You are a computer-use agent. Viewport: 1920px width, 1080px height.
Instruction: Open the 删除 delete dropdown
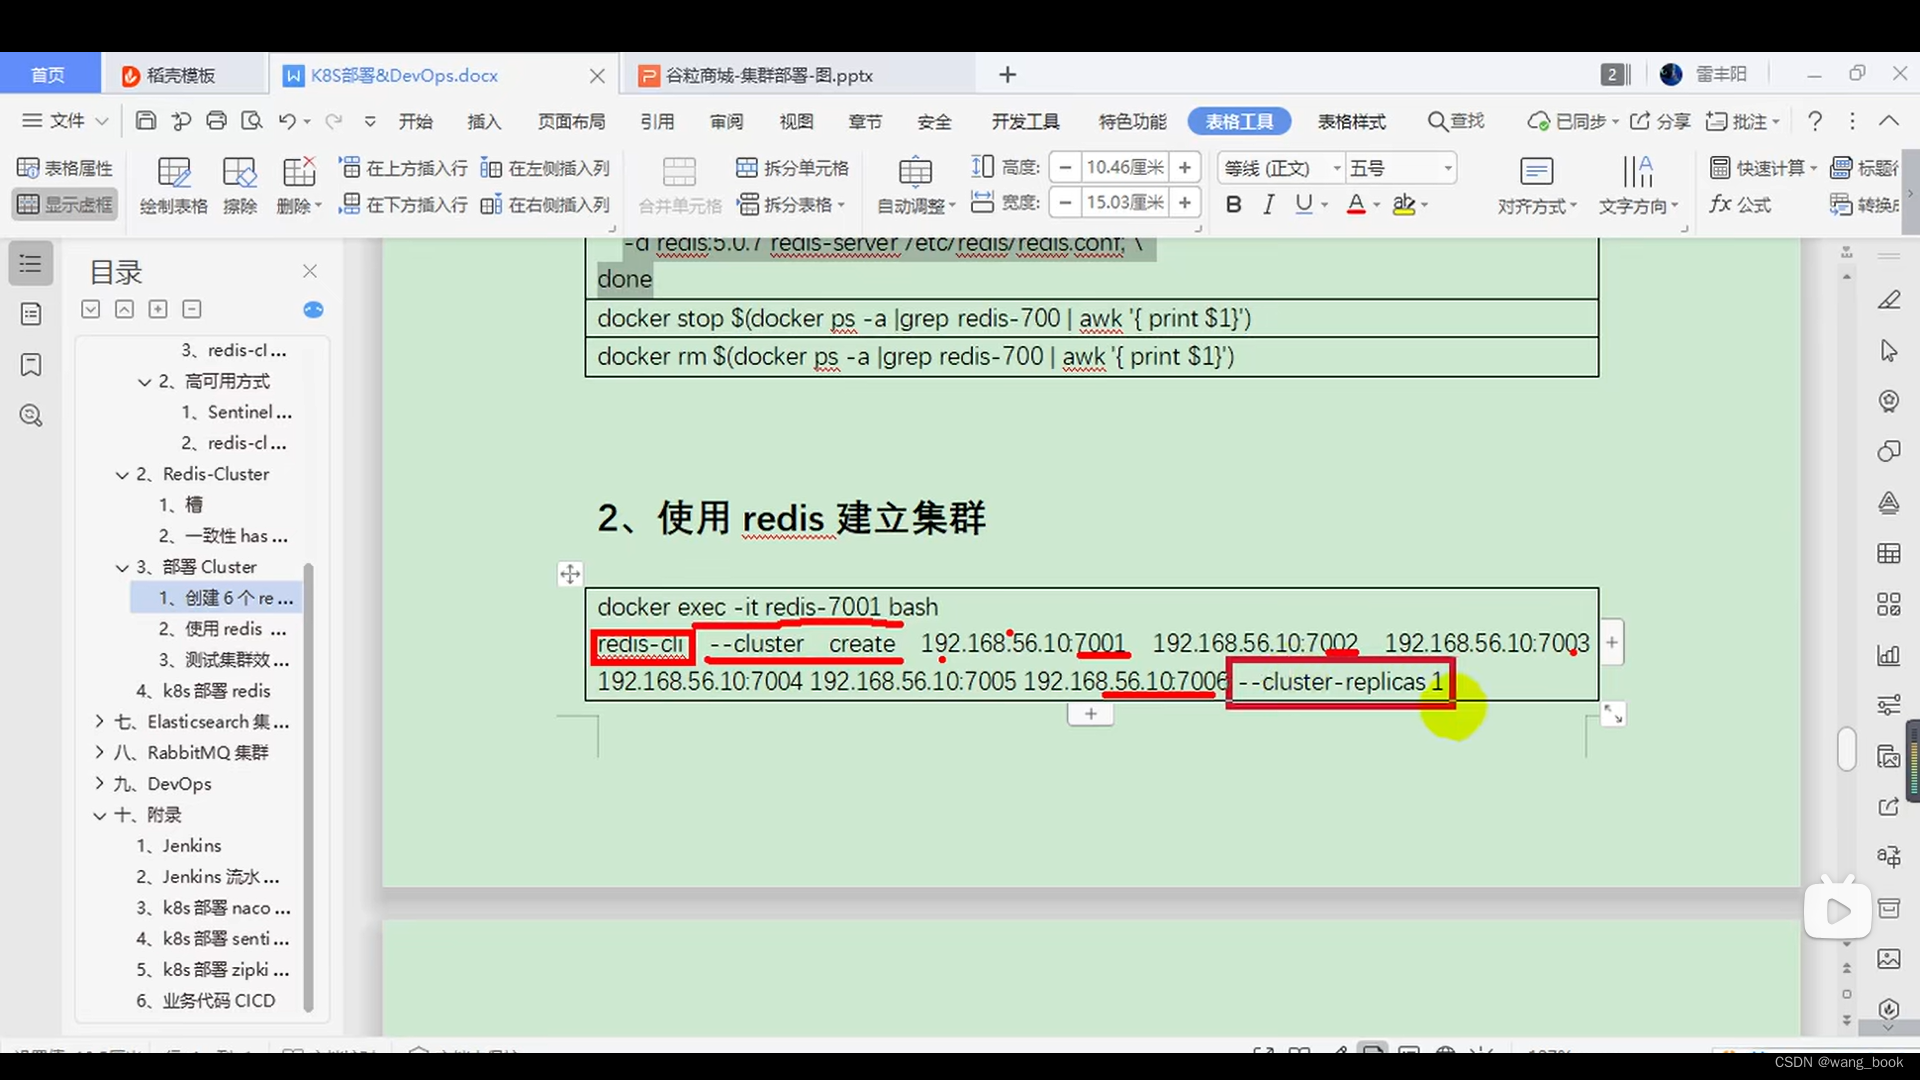[299, 186]
